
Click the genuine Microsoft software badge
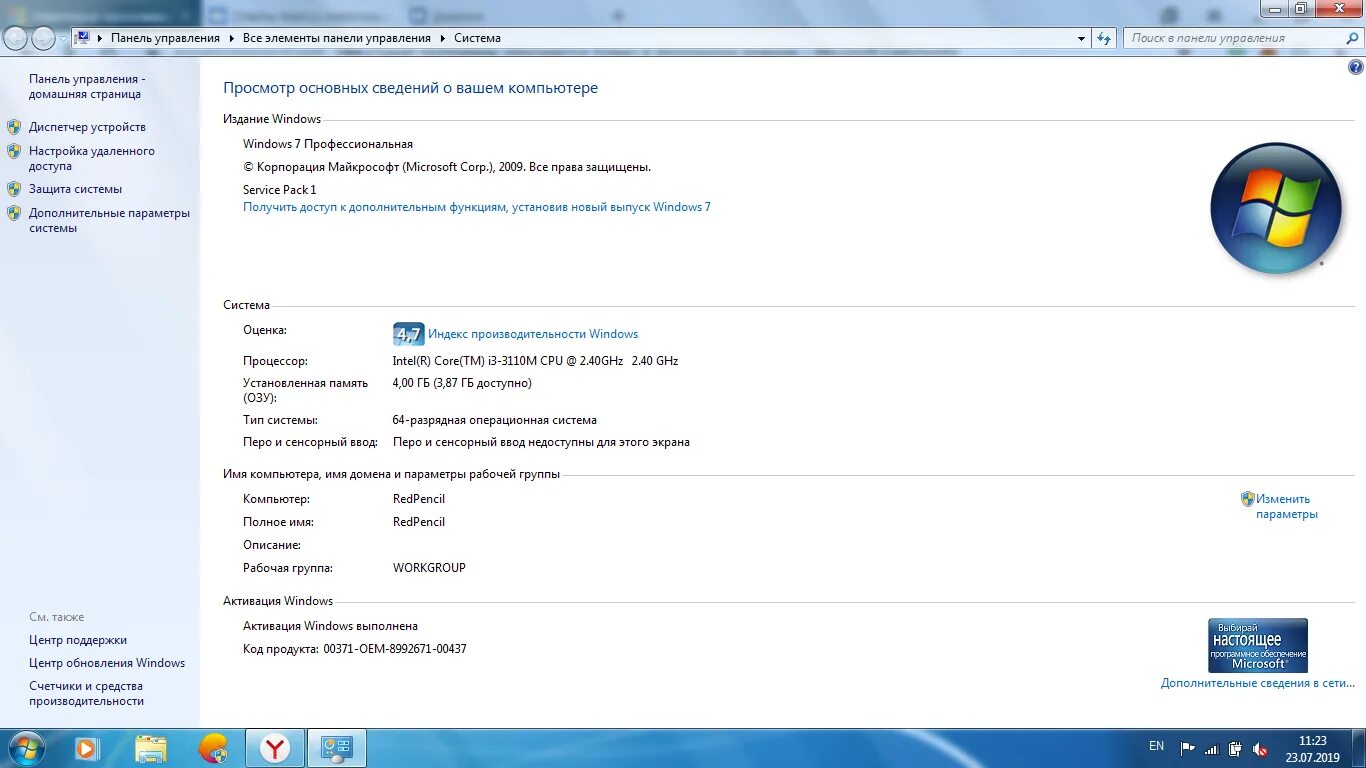(x=1258, y=645)
